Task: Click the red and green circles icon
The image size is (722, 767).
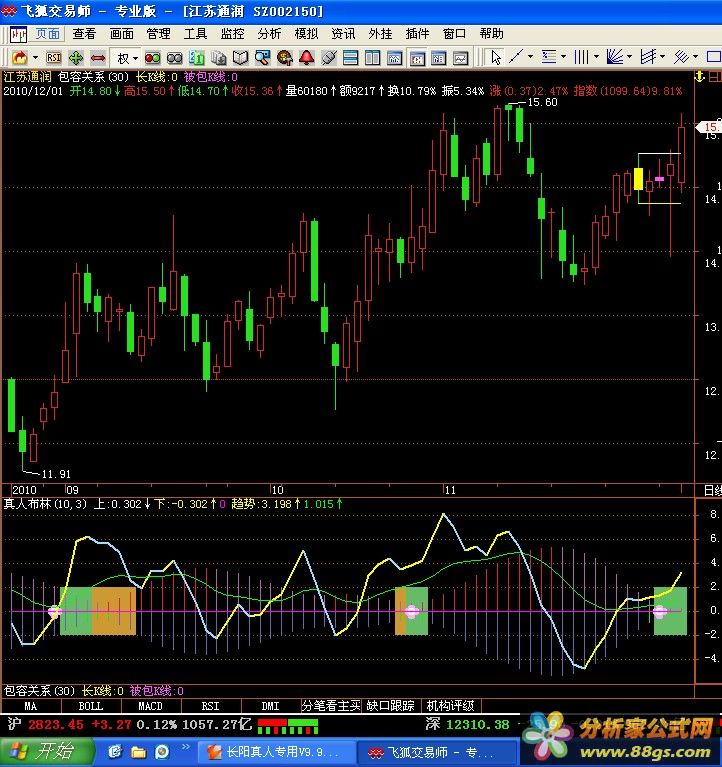Action: 152,58
